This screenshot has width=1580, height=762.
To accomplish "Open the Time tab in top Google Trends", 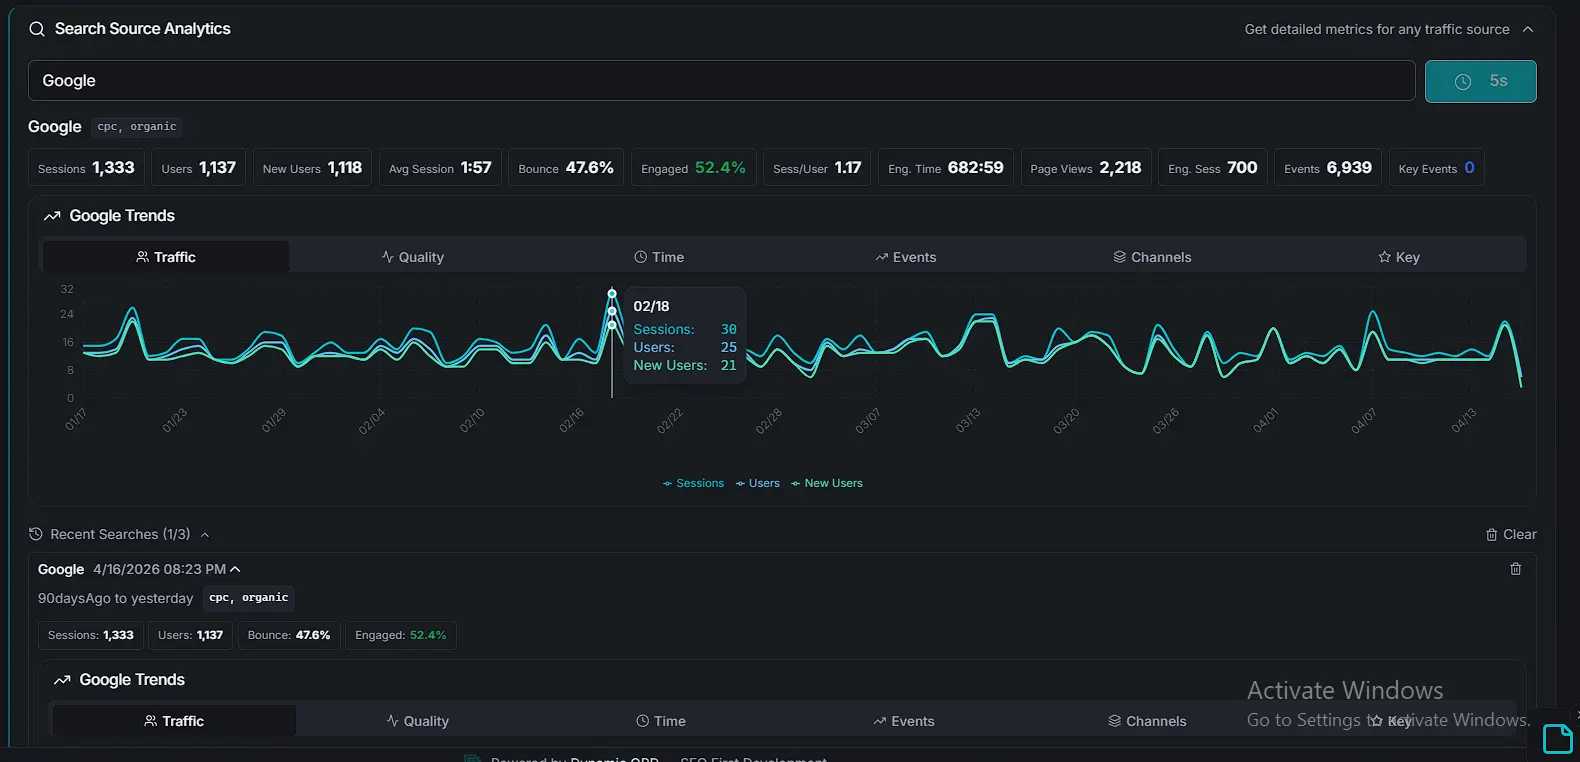I will tap(659, 257).
